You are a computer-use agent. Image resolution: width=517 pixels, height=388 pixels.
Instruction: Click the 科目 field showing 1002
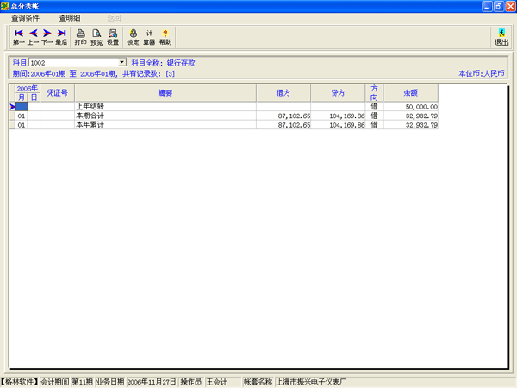click(74, 62)
